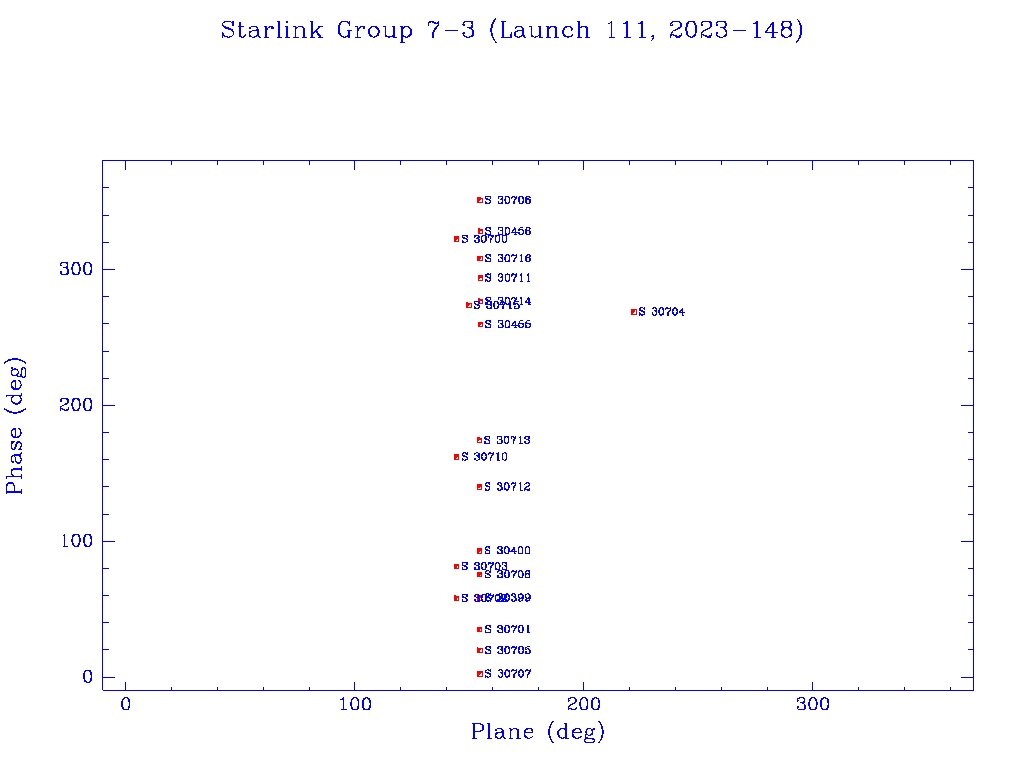Select the "S 30710" satellite label
Viewport: 1024px width, 768px height.
click(x=485, y=457)
